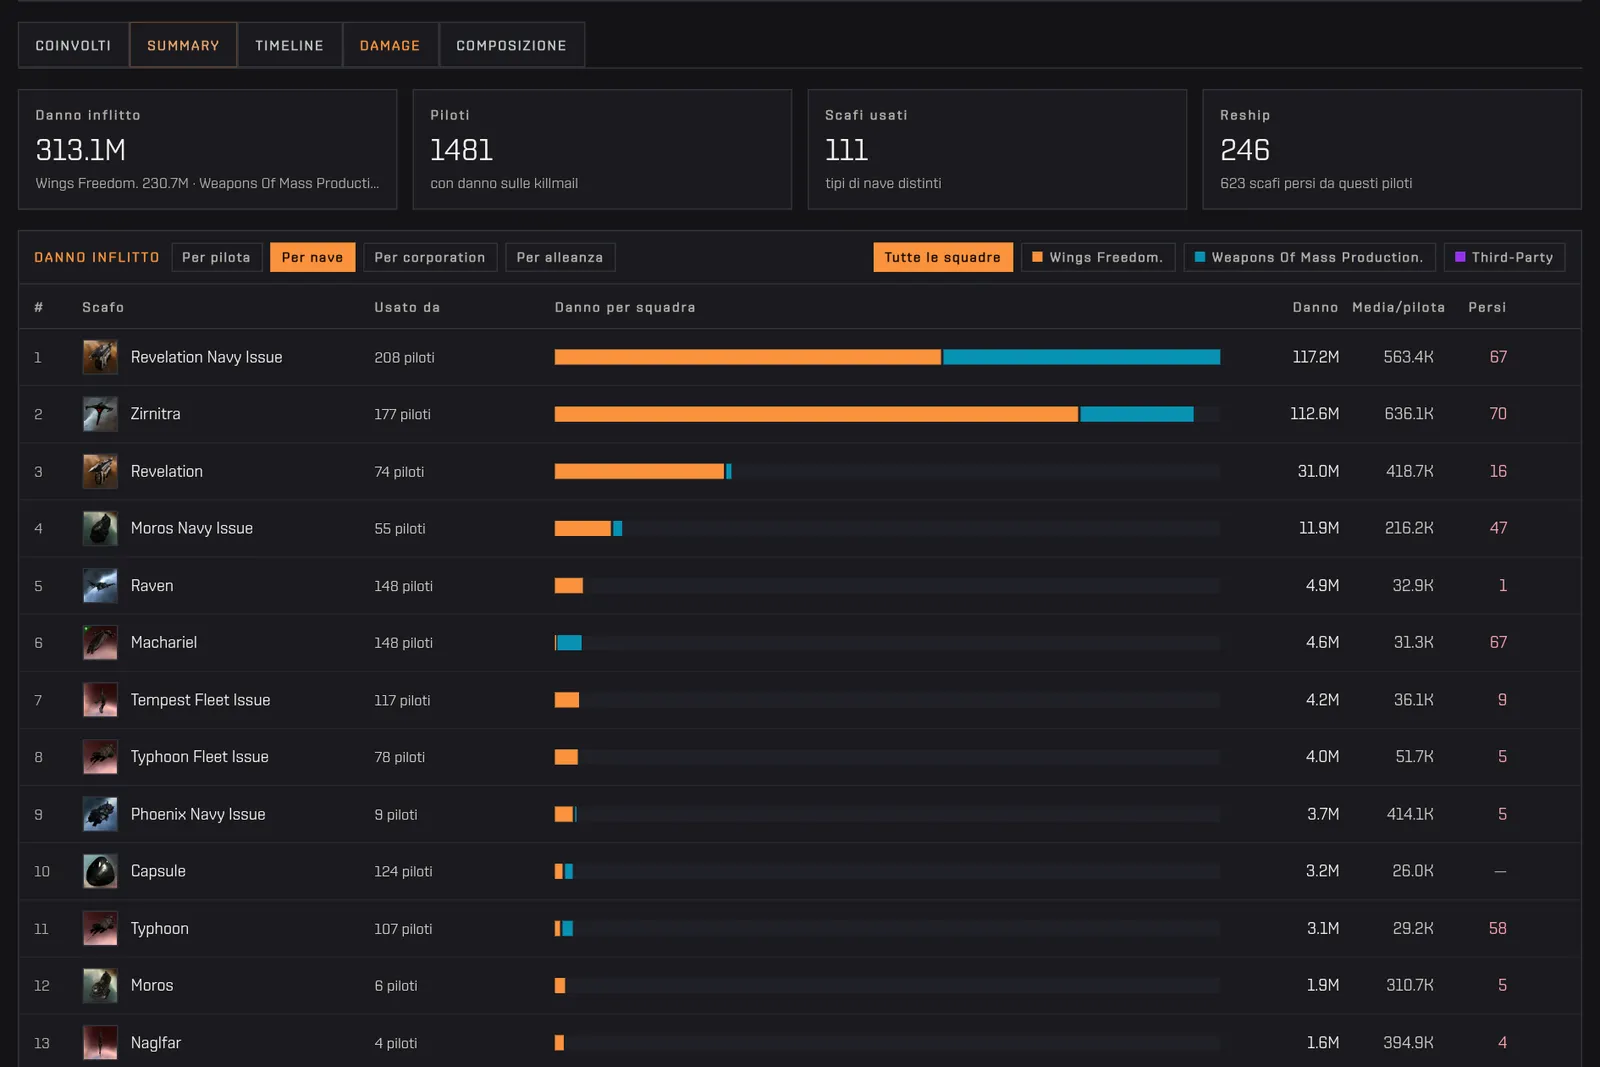
Task: Switch to the Summary tab
Action: [183, 45]
